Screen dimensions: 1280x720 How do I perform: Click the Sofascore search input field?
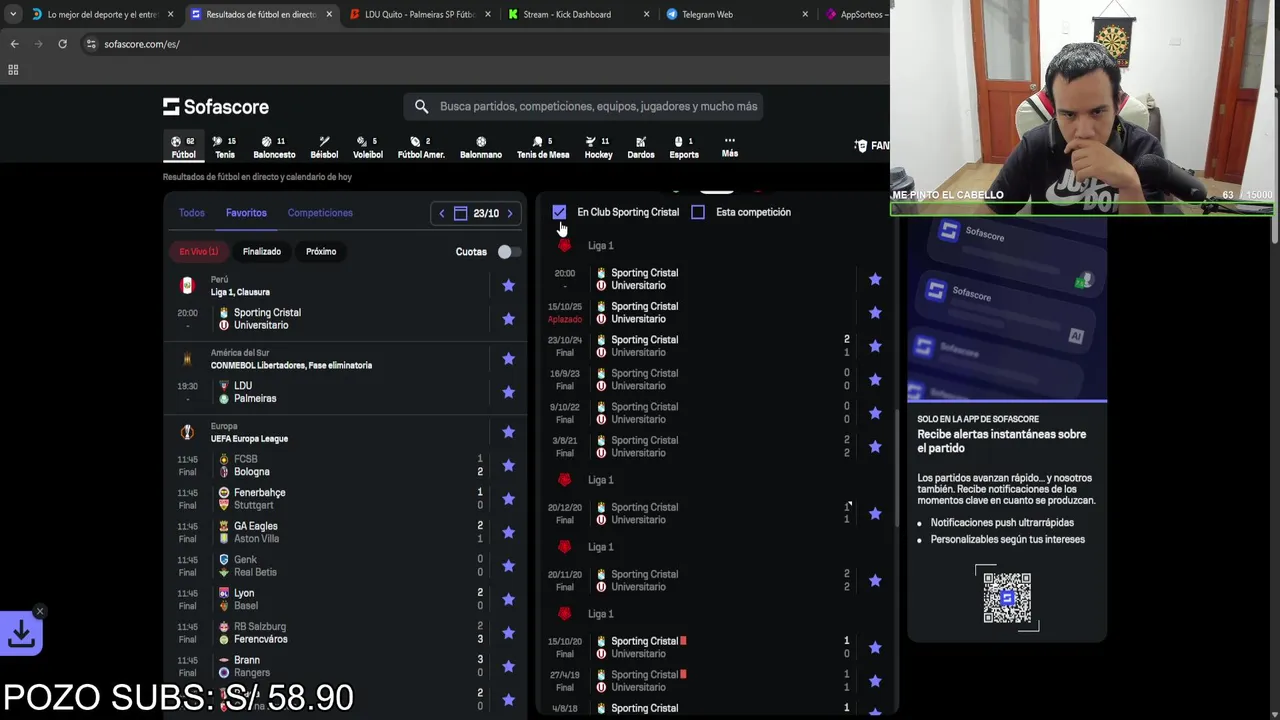pos(583,106)
